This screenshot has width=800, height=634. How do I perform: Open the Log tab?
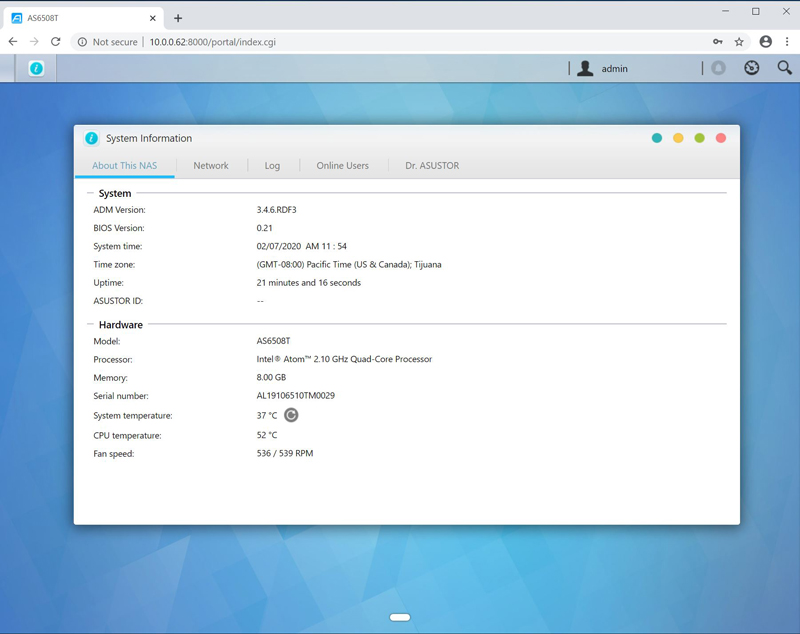[272, 166]
